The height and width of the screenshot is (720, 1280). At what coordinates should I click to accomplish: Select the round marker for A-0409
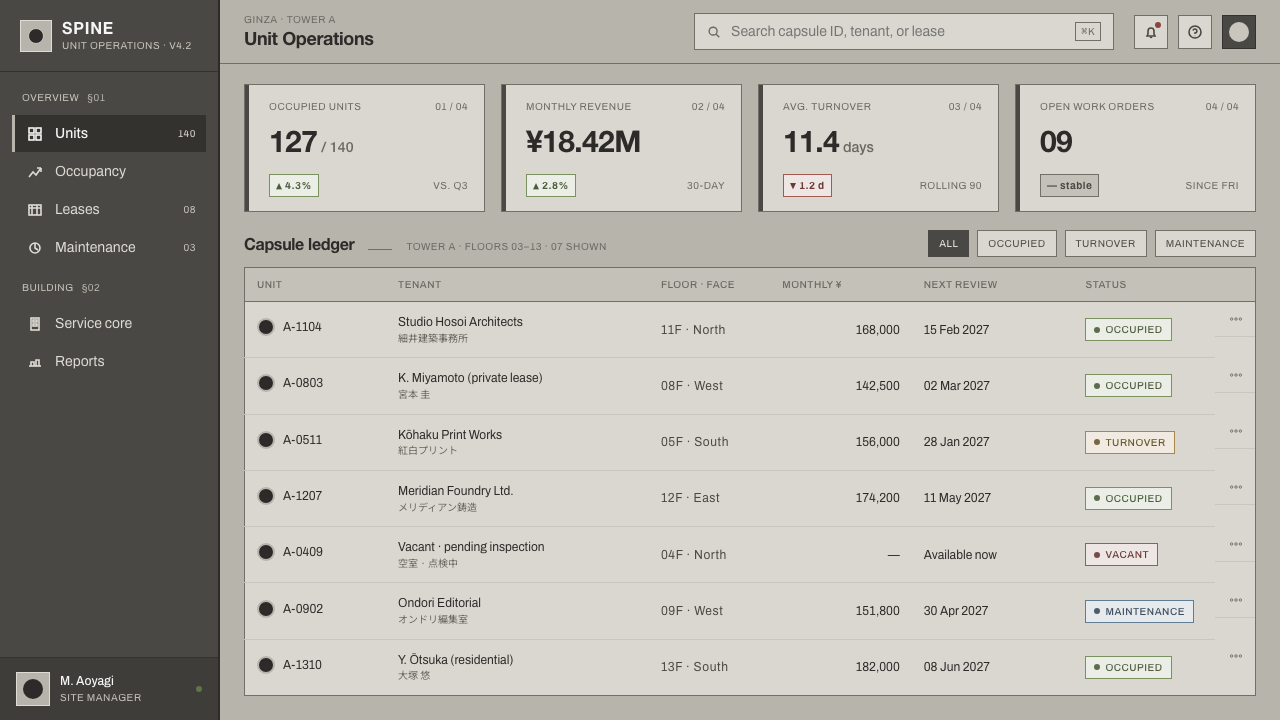[266, 552]
